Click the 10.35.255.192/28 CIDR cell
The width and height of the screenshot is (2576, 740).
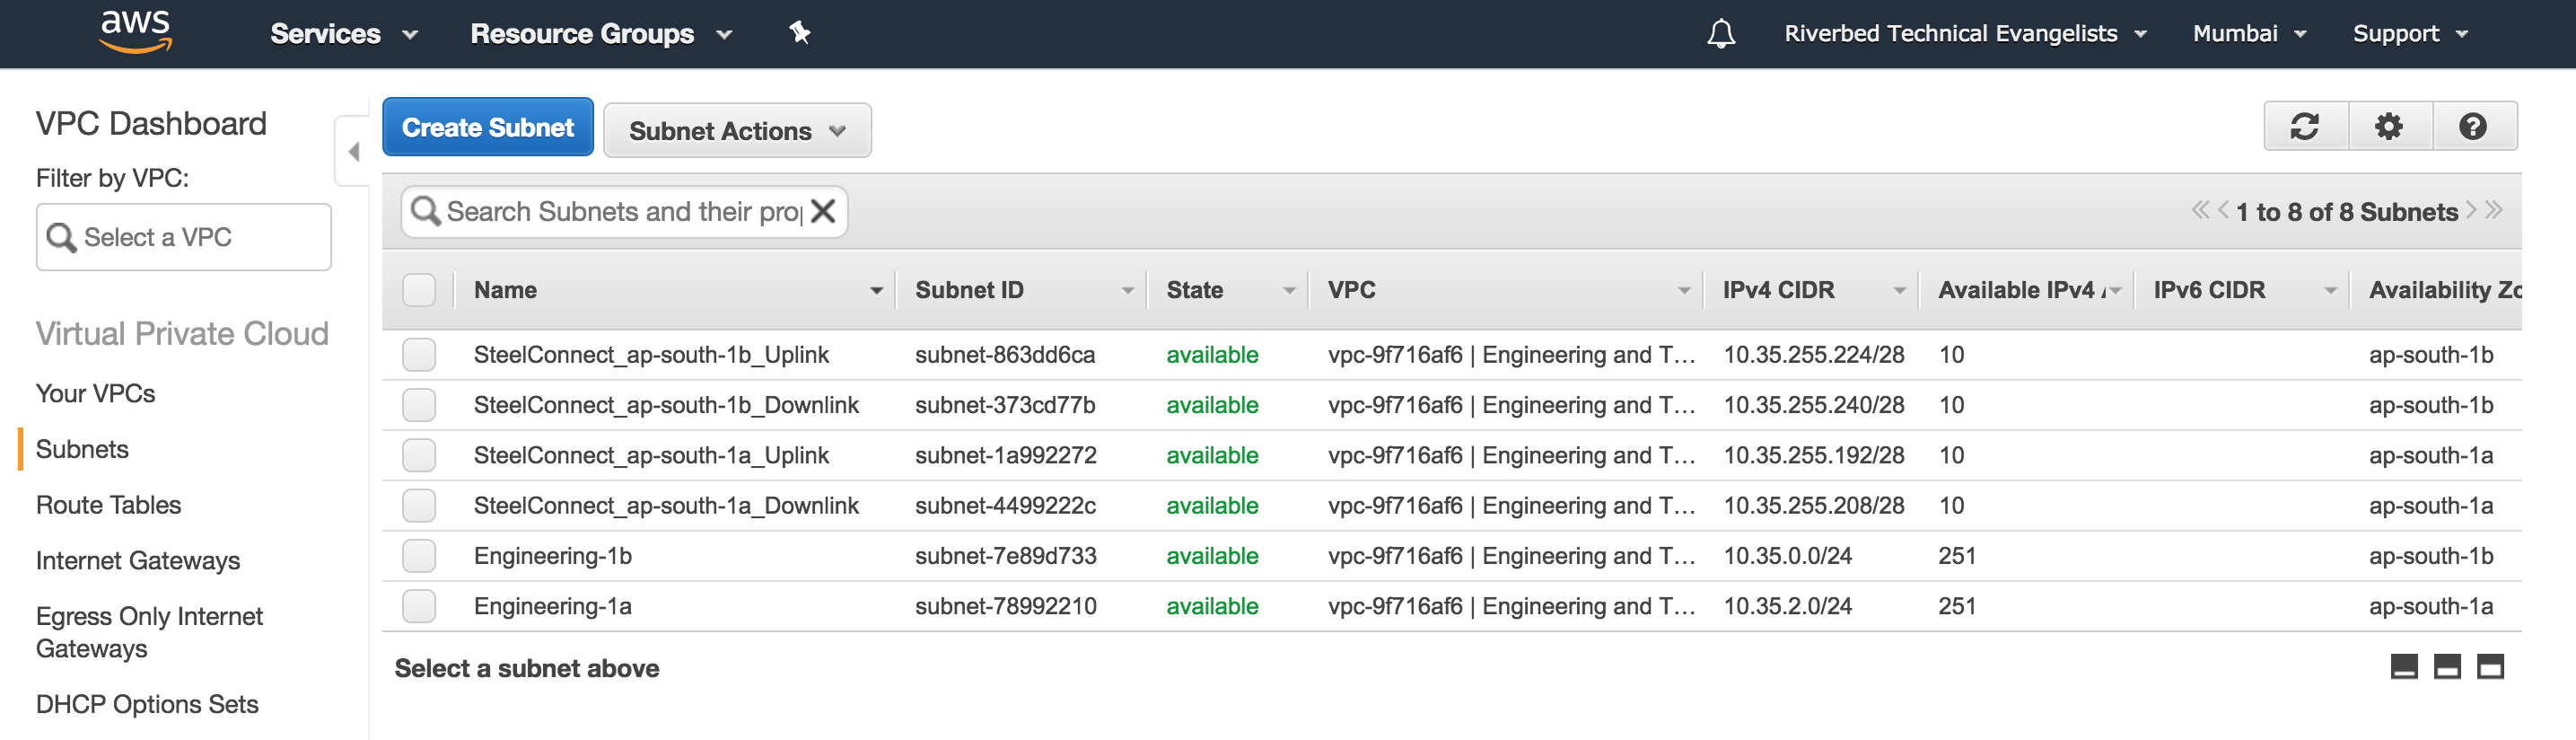coord(1814,455)
